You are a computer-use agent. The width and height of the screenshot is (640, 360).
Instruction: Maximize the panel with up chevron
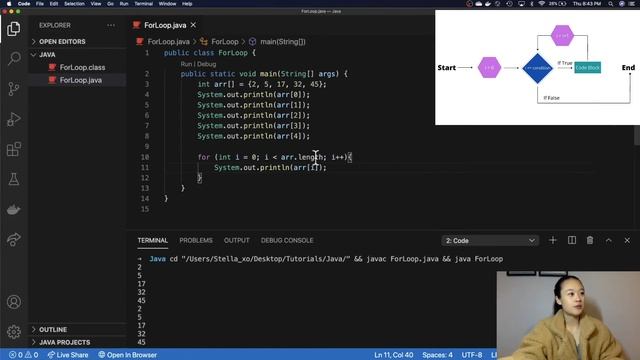609,240
